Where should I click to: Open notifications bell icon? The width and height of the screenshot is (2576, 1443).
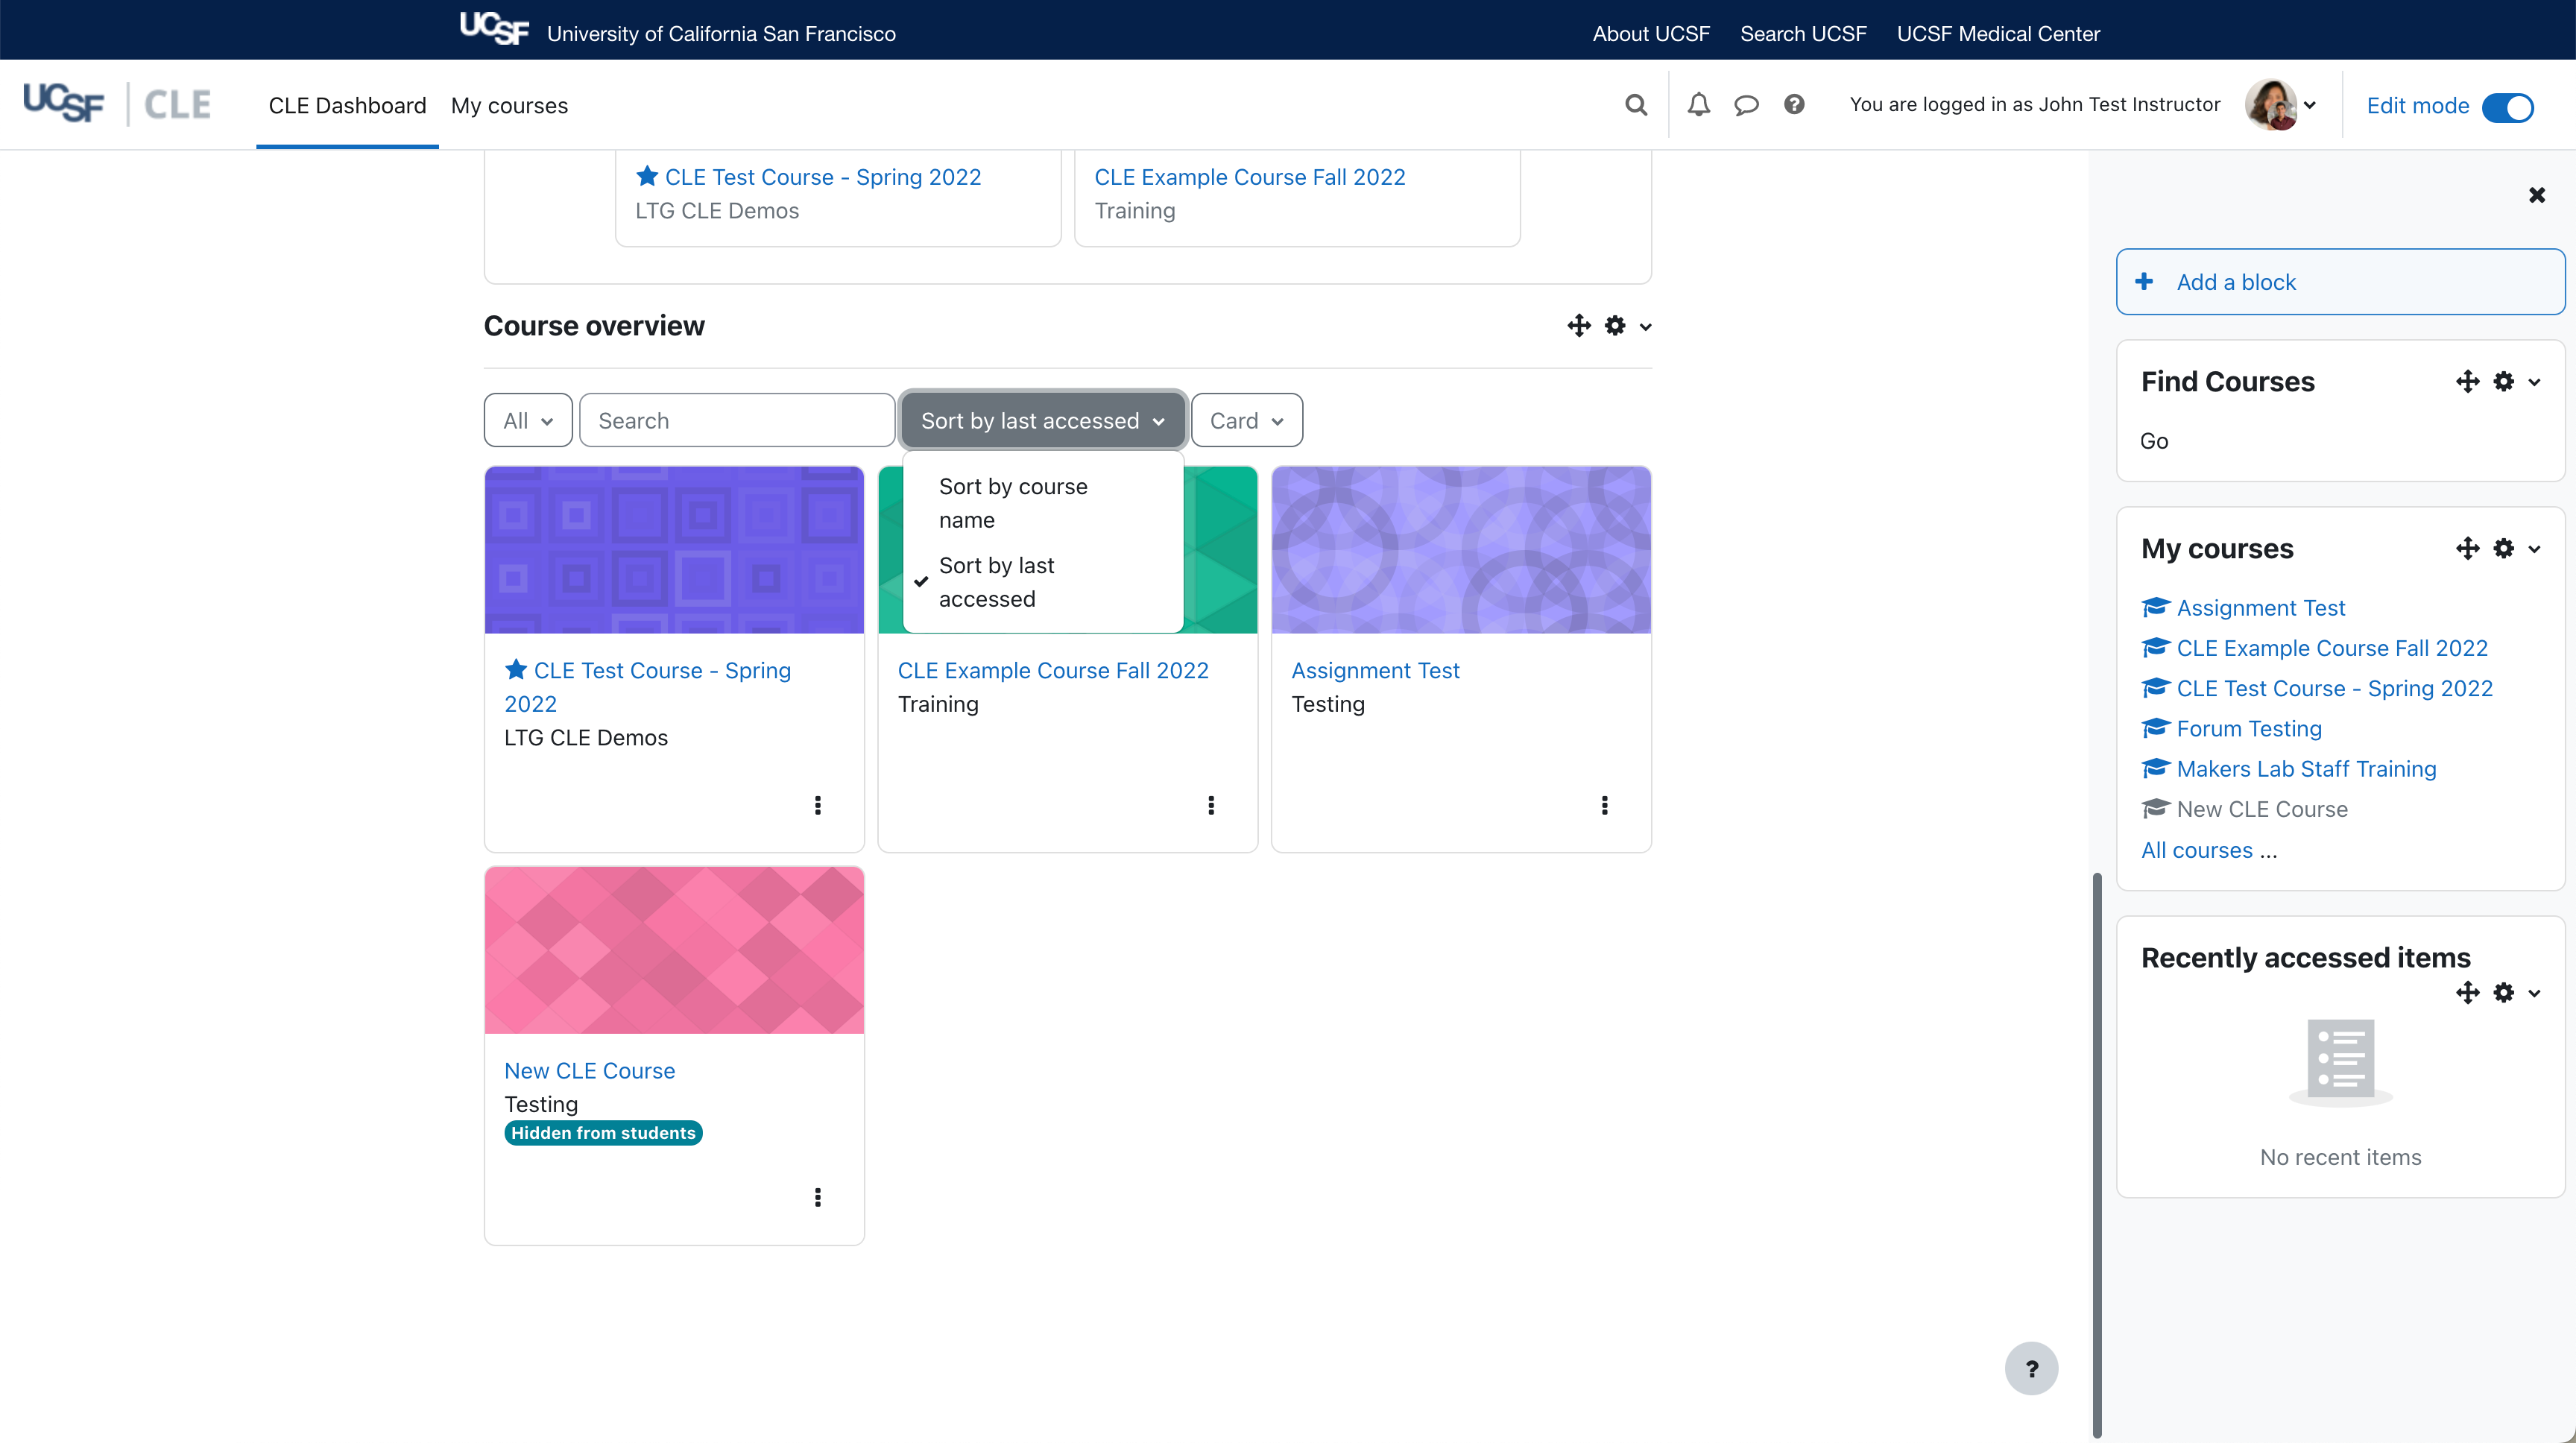1699,105
